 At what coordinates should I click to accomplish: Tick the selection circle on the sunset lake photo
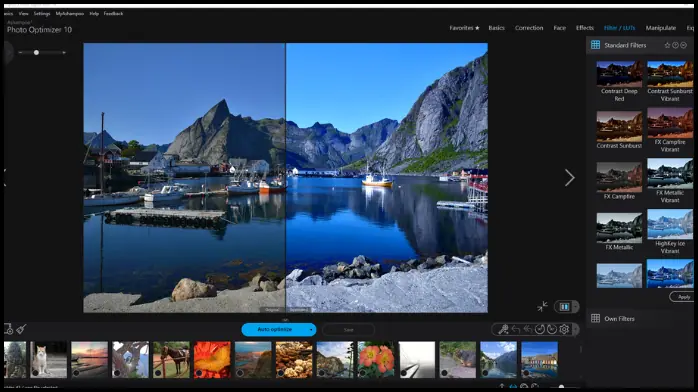tap(76, 373)
